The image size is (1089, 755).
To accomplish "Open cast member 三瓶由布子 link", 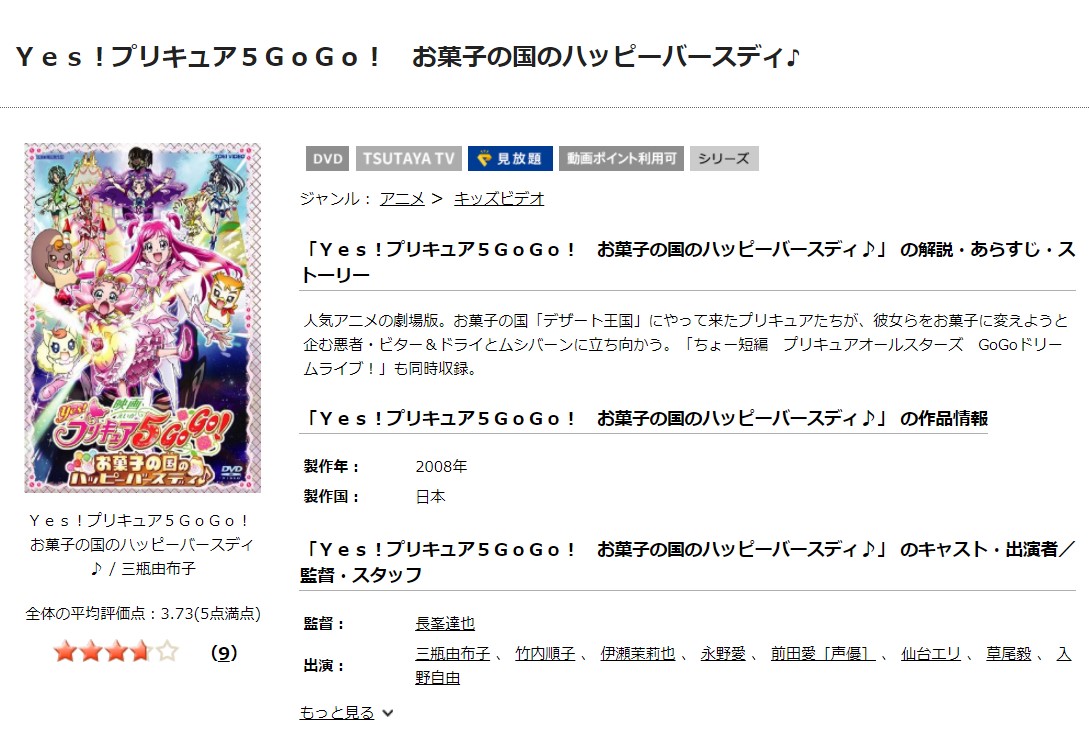I will [x=452, y=654].
